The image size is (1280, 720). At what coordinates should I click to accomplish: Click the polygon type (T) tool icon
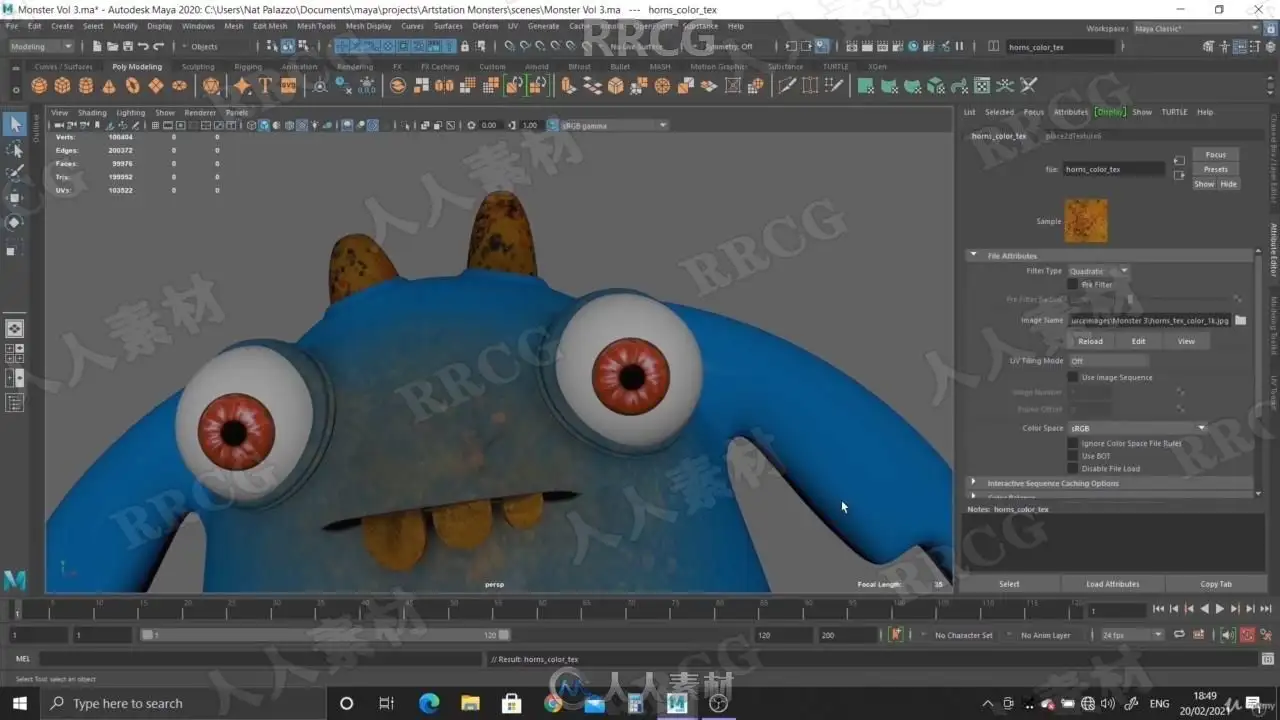click(x=265, y=86)
